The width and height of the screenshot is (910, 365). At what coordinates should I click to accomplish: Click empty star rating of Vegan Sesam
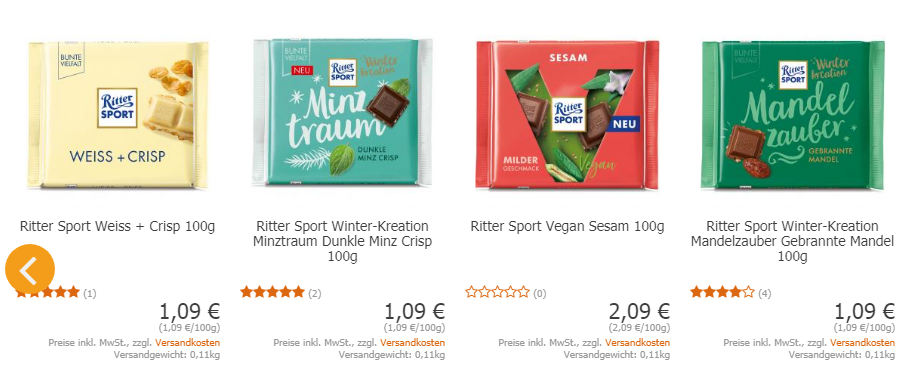click(x=497, y=292)
